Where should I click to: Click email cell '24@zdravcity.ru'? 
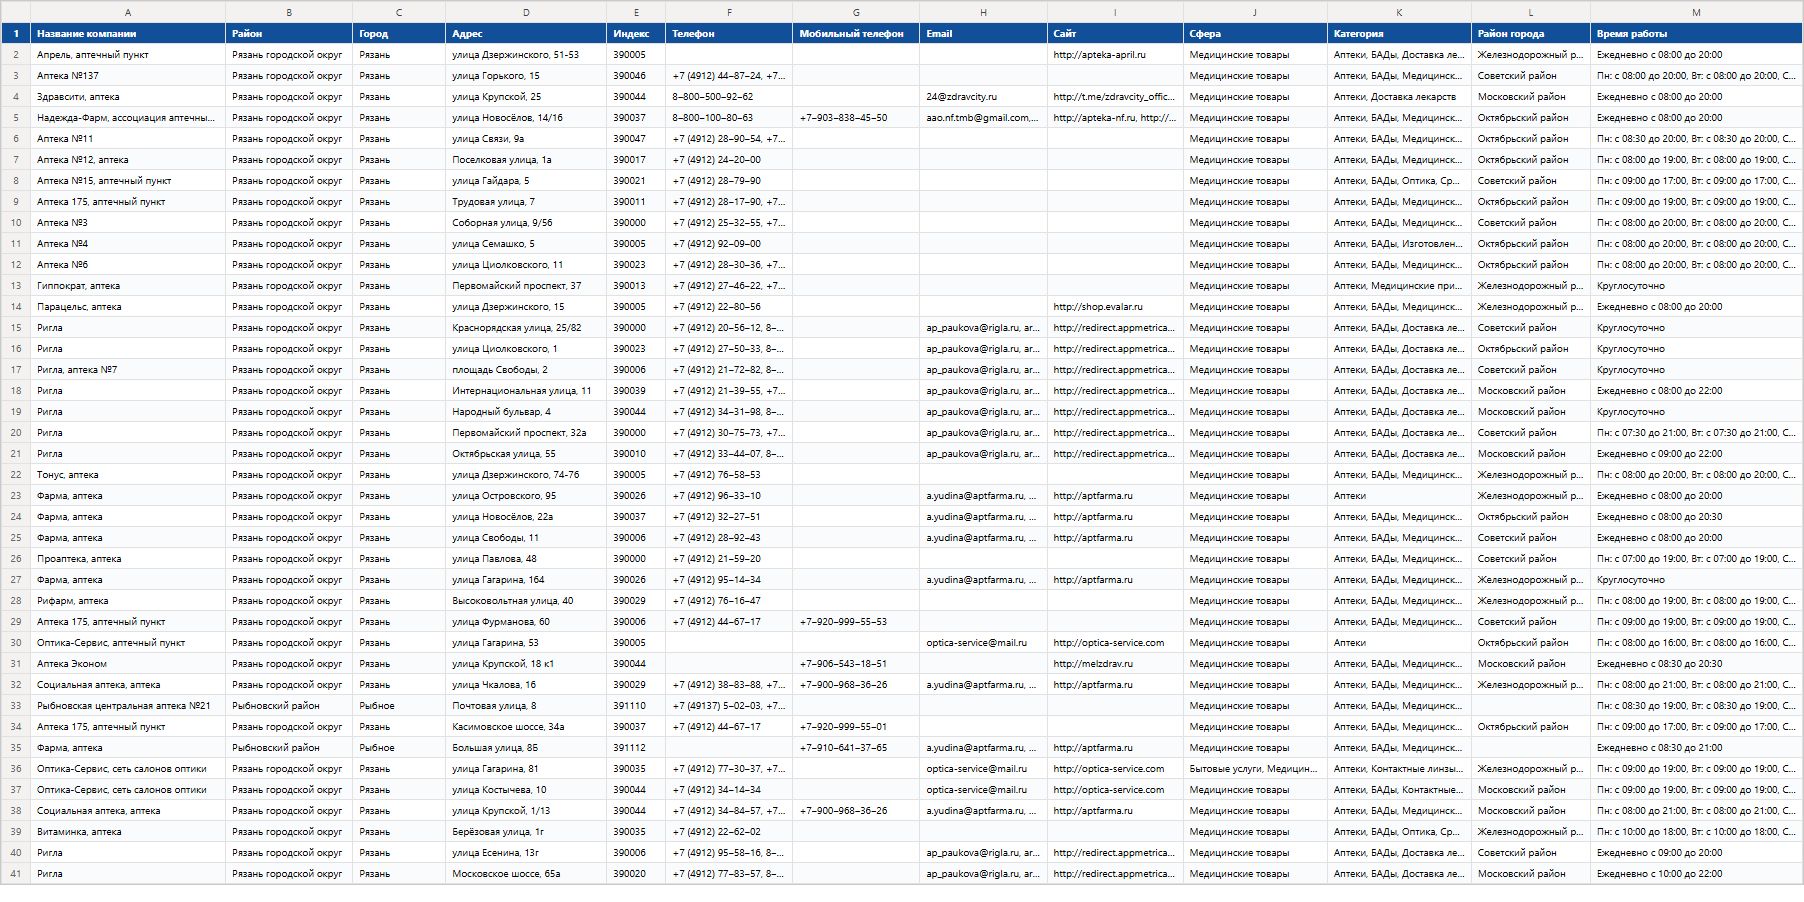[983, 96]
